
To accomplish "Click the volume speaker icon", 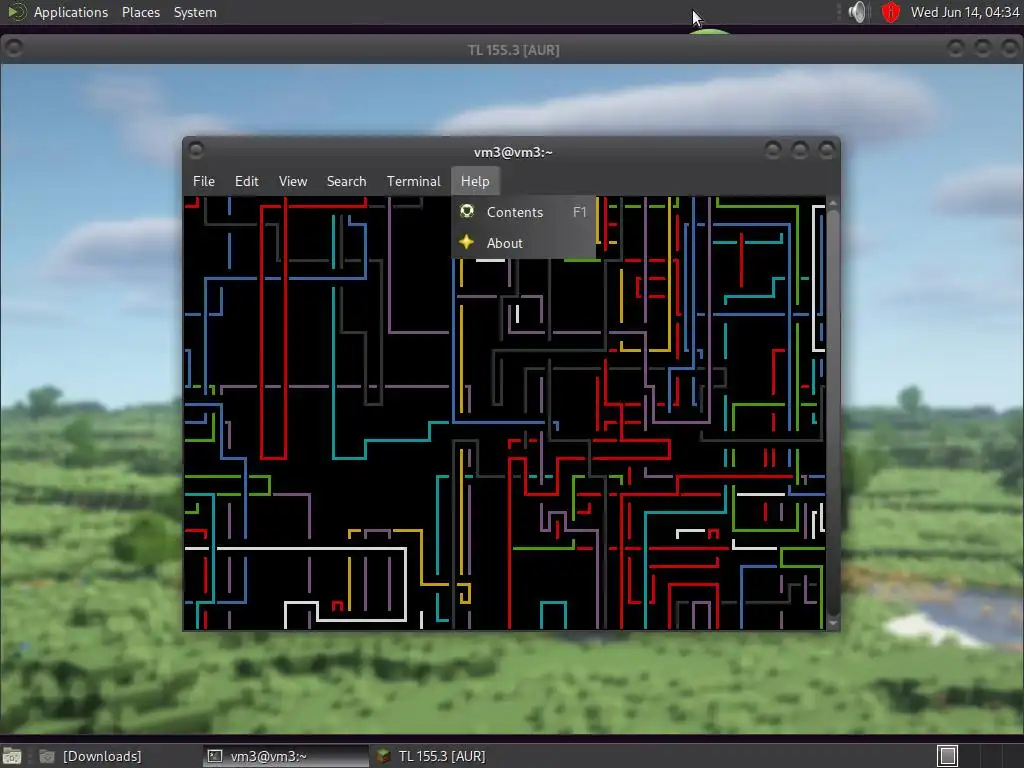I will (857, 12).
